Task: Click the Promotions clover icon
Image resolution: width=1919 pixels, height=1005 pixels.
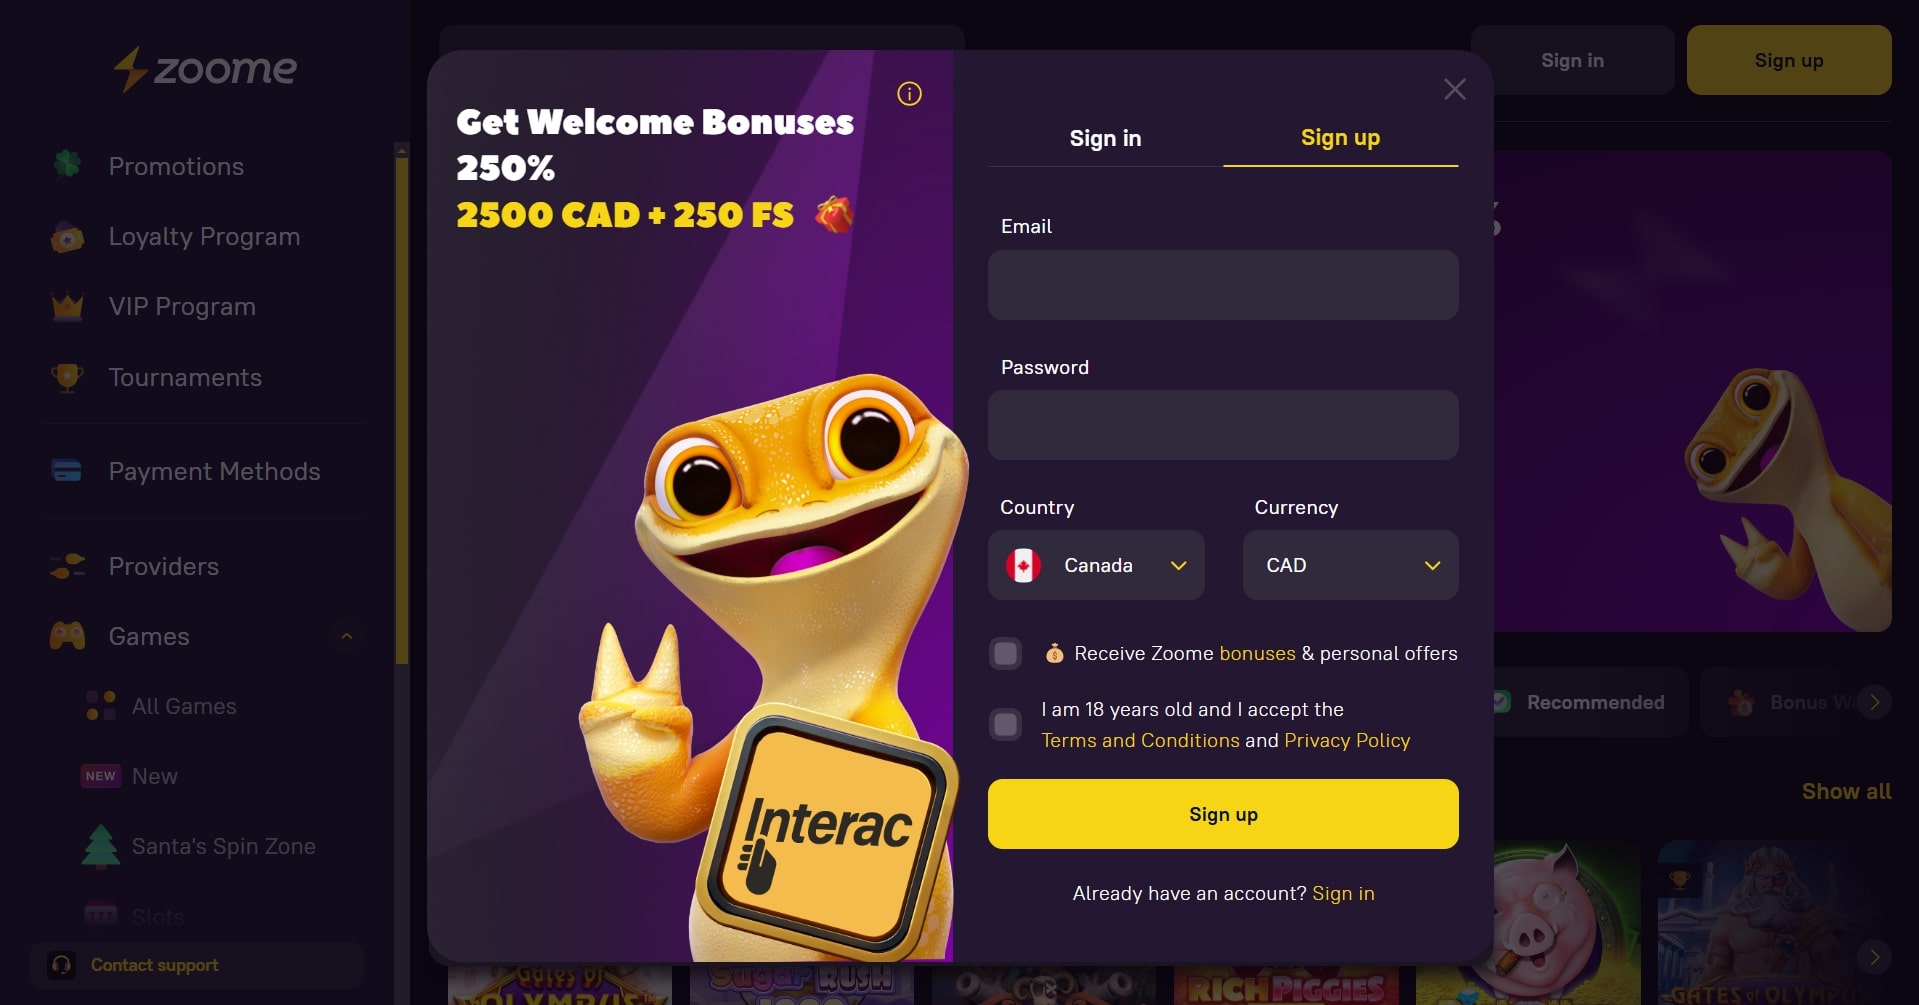Action: [x=67, y=164]
